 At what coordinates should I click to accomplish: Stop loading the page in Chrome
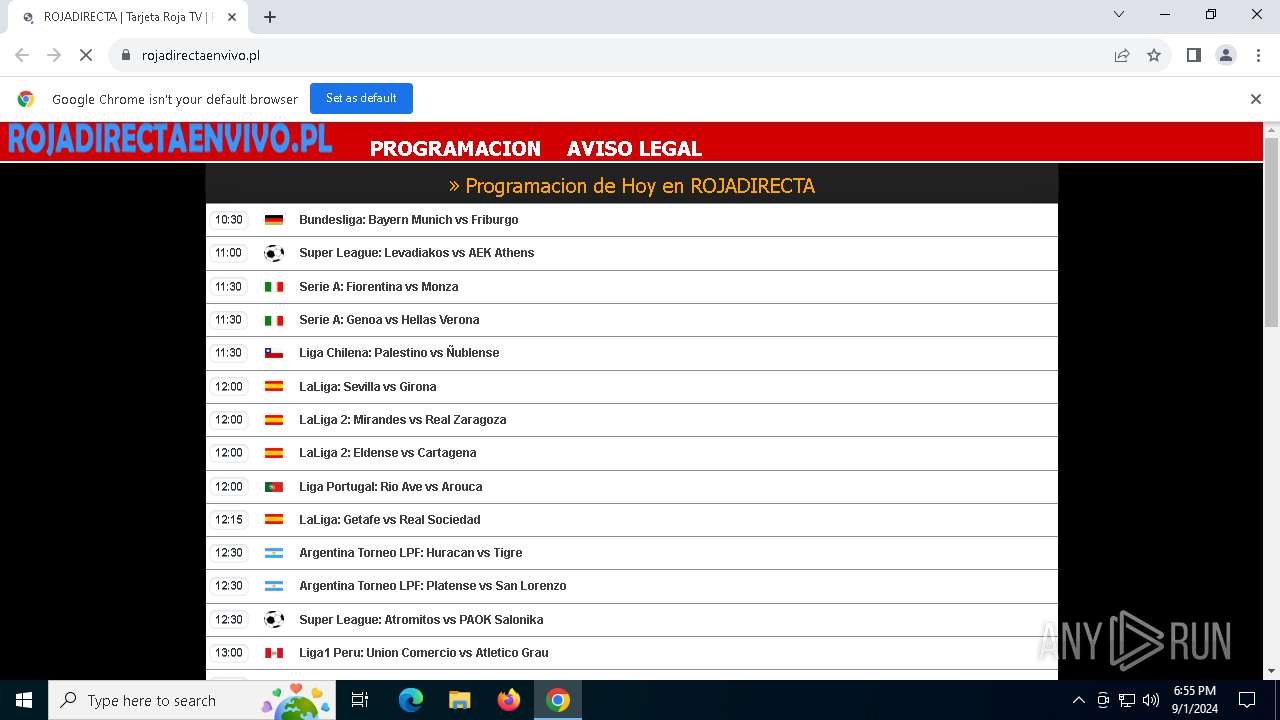86,55
